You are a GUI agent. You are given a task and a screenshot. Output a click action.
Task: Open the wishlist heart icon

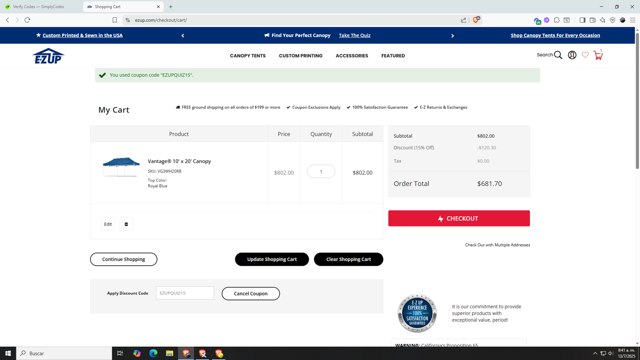tap(585, 55)
